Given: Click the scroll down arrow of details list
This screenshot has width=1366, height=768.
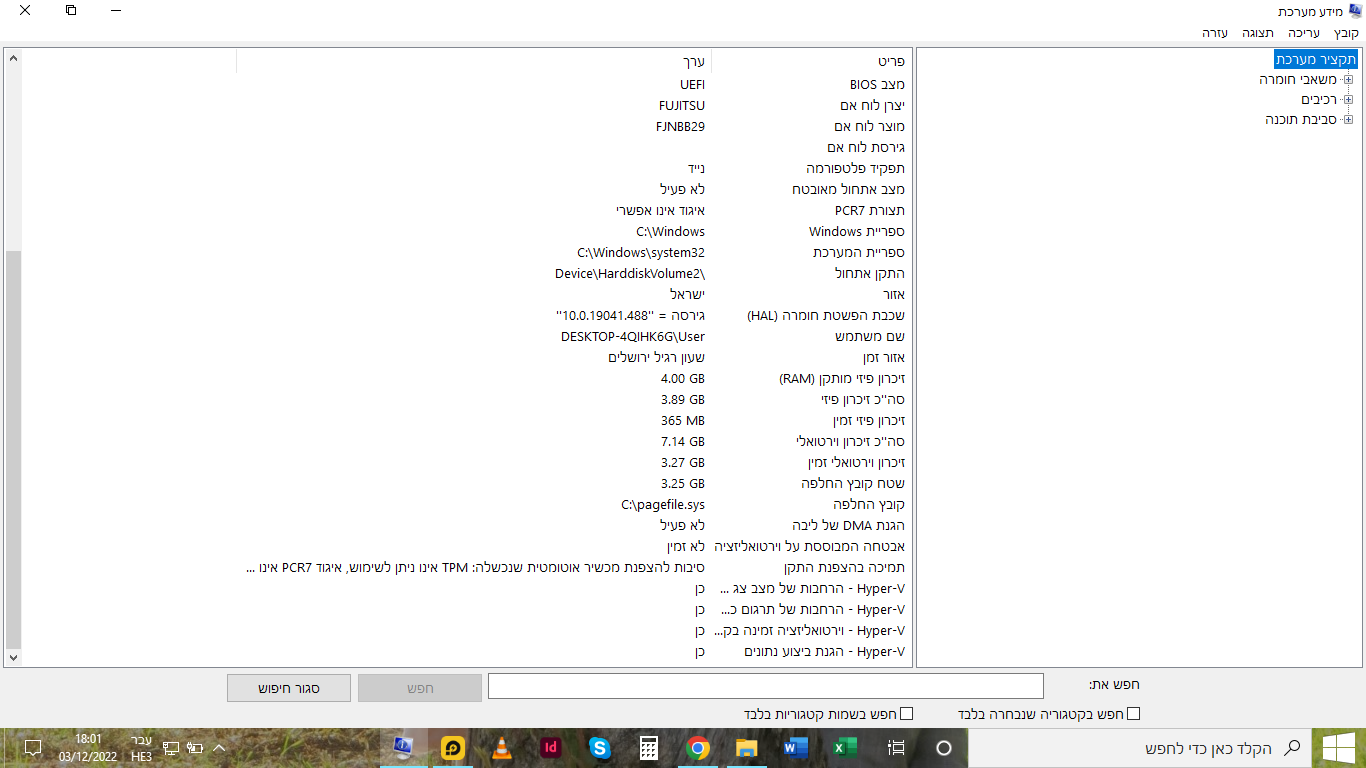Looking at the screenshot, I should click(13, 657).
